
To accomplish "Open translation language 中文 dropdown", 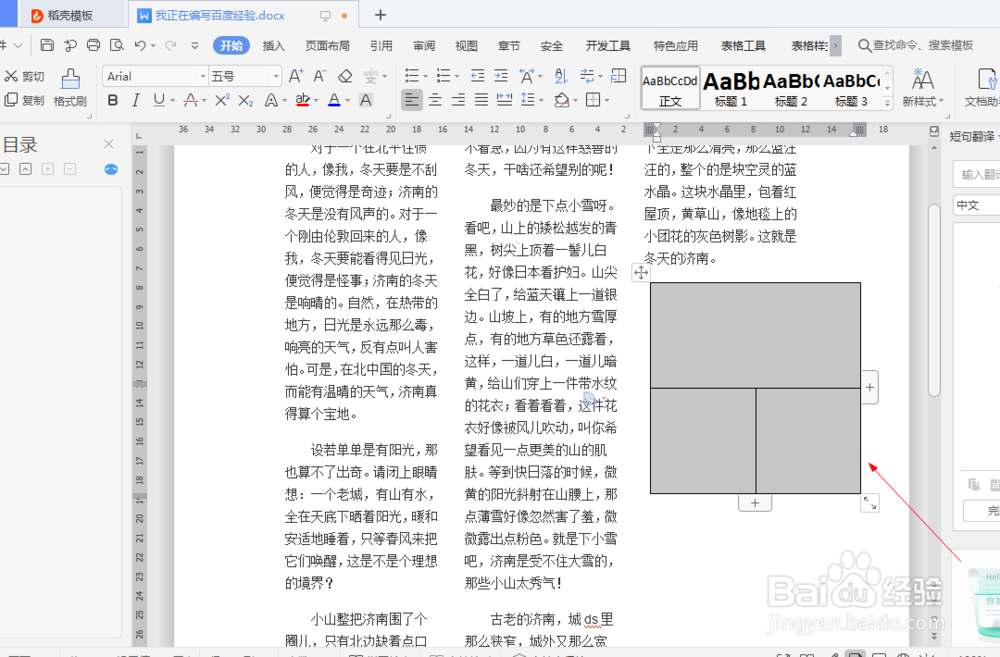I will point(976,205).
